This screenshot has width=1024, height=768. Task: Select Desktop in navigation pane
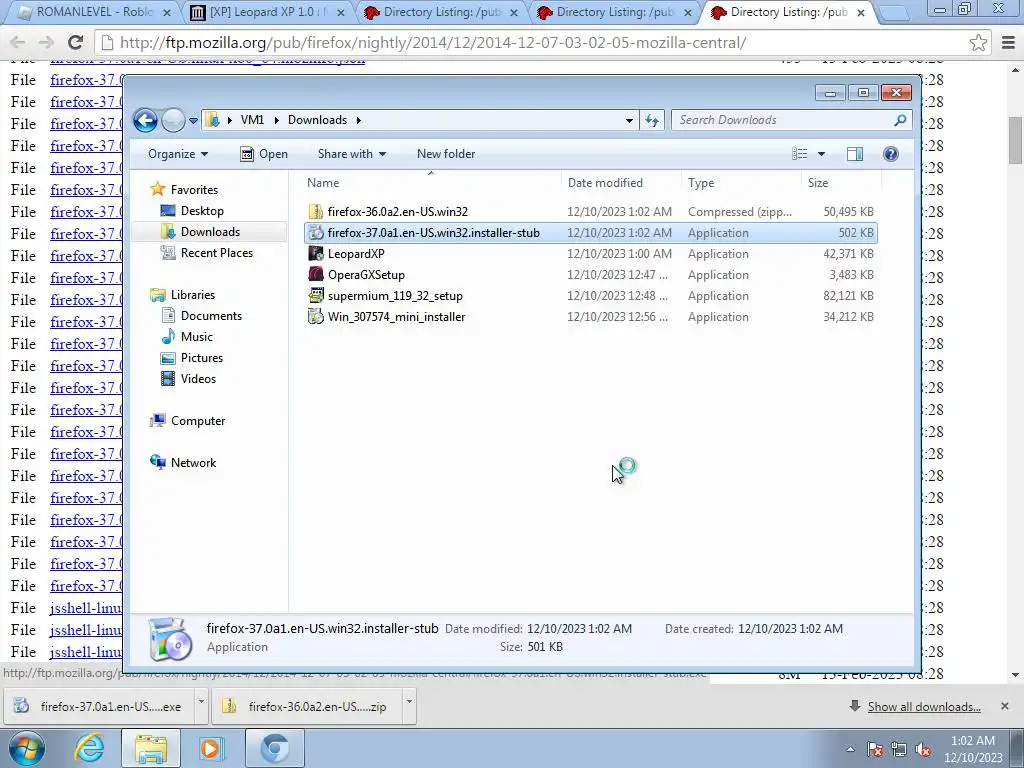tap(202, 211)
